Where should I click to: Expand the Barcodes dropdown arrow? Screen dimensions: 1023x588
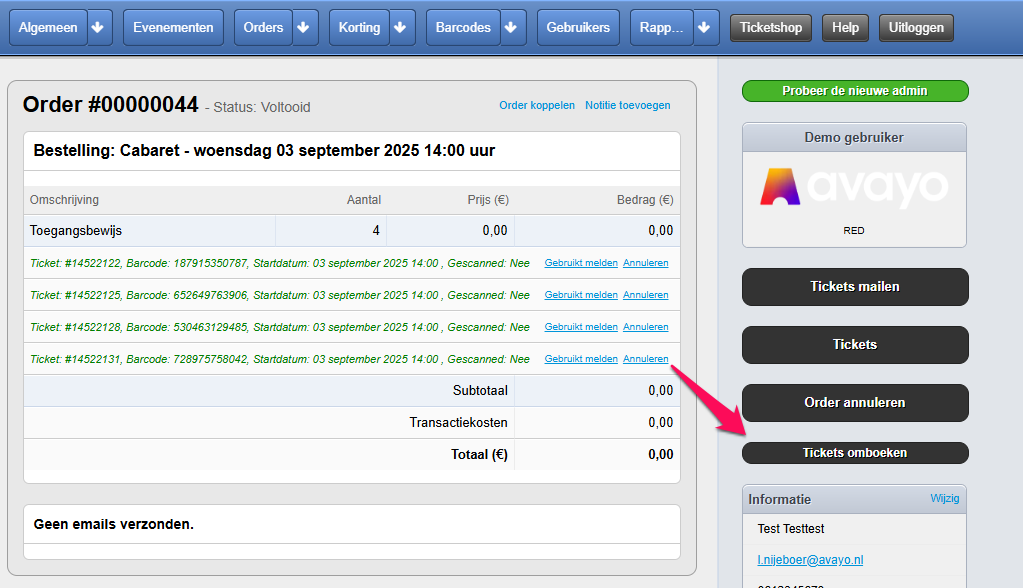point(512,27)
